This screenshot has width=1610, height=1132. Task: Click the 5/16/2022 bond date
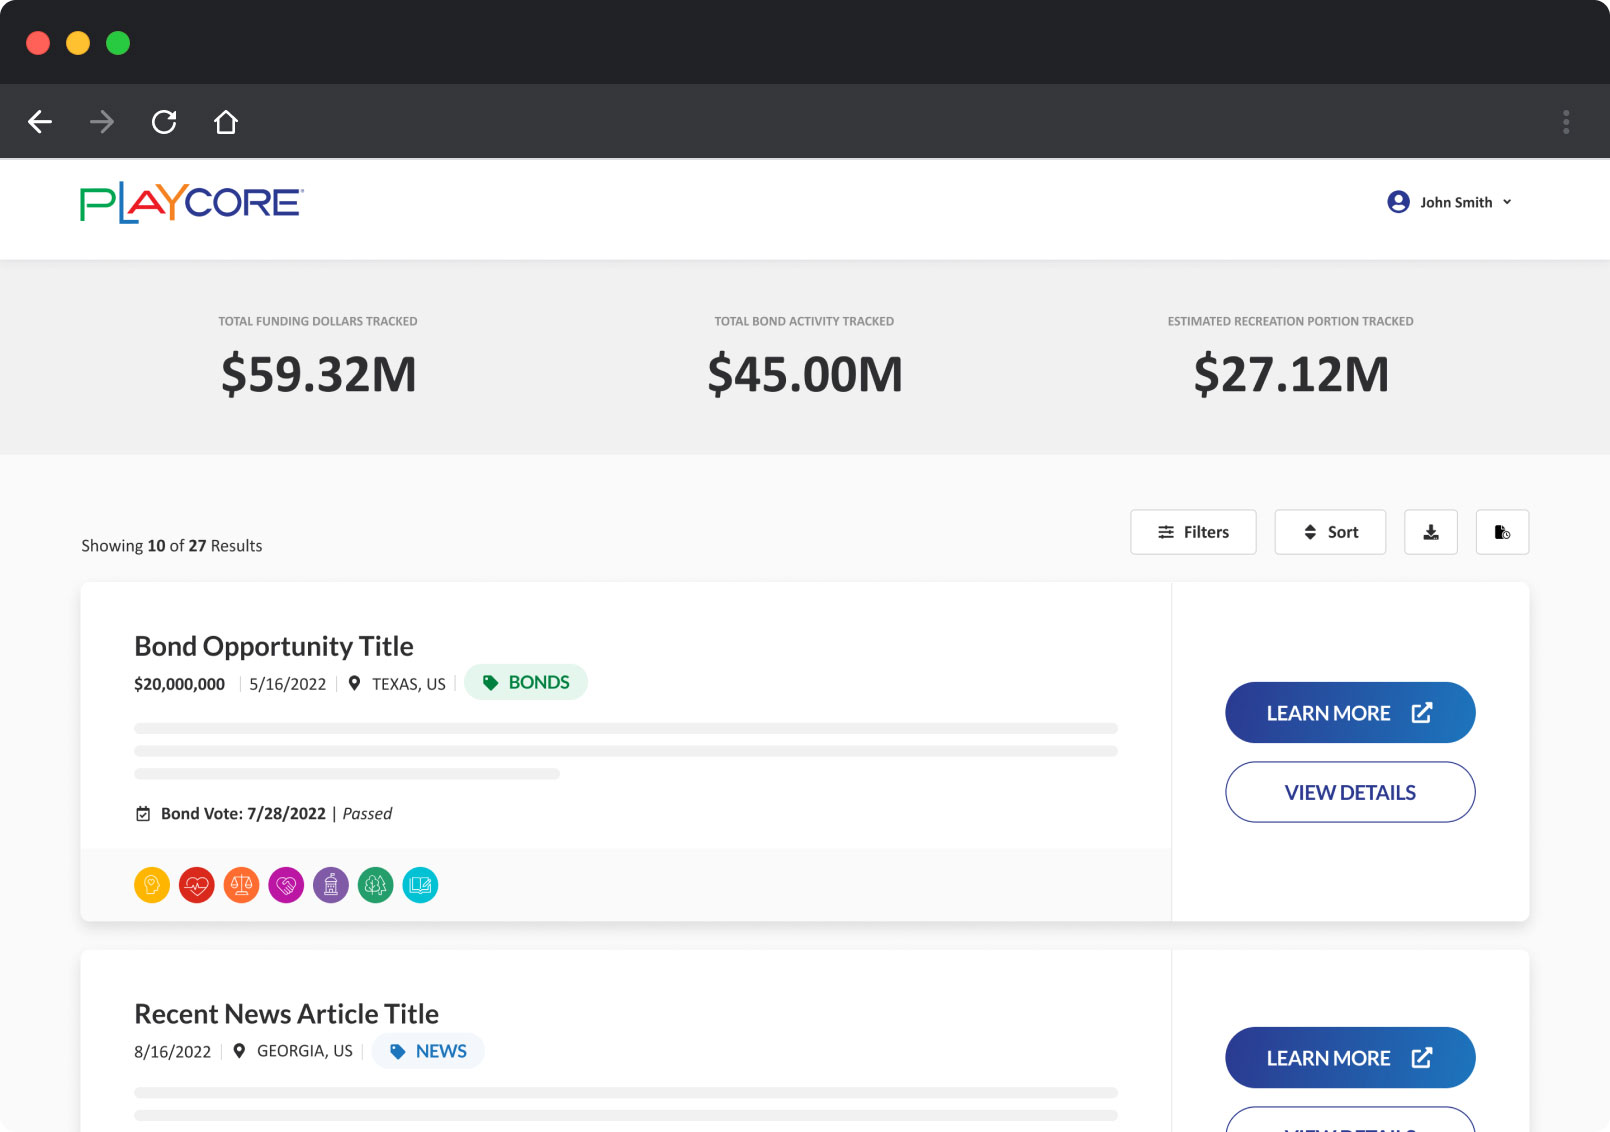coord(288,684)
